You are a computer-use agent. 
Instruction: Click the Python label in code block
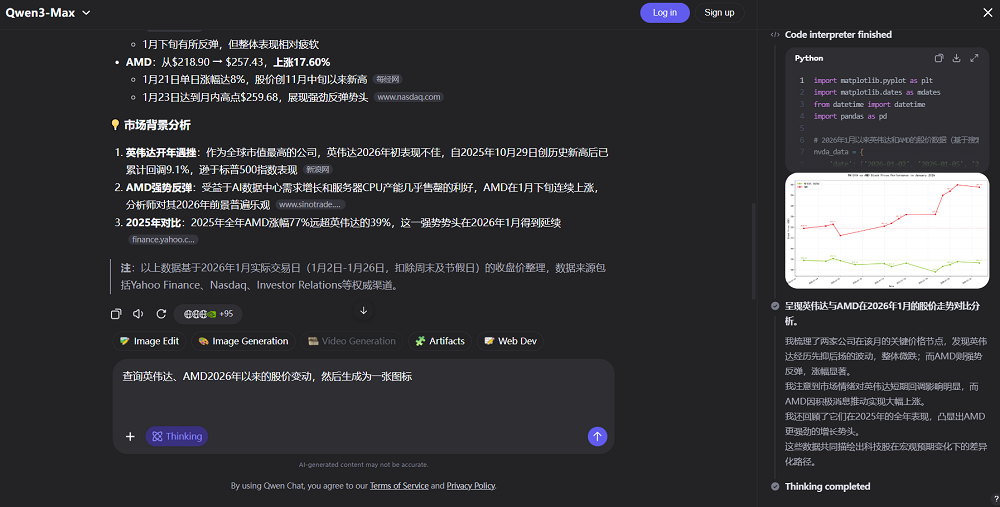pyautogui.click(x=809, y=58)
